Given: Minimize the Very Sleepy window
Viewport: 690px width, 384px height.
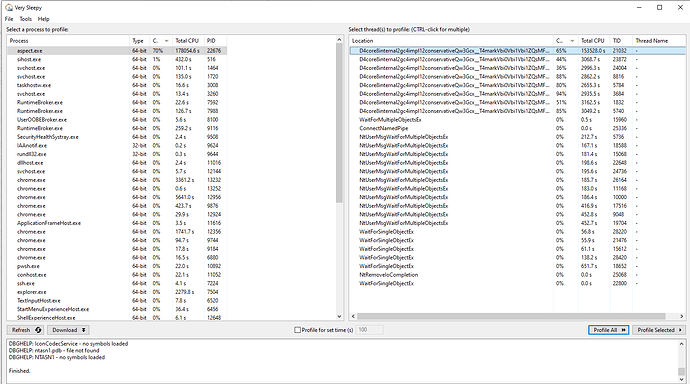Looking at the screenshot, I should [639, 7].
